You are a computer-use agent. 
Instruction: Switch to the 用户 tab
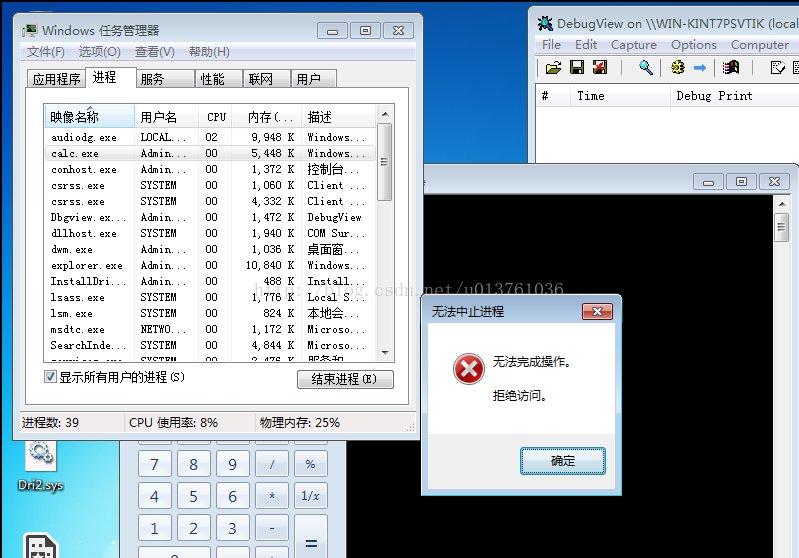(x=313, y=79)
